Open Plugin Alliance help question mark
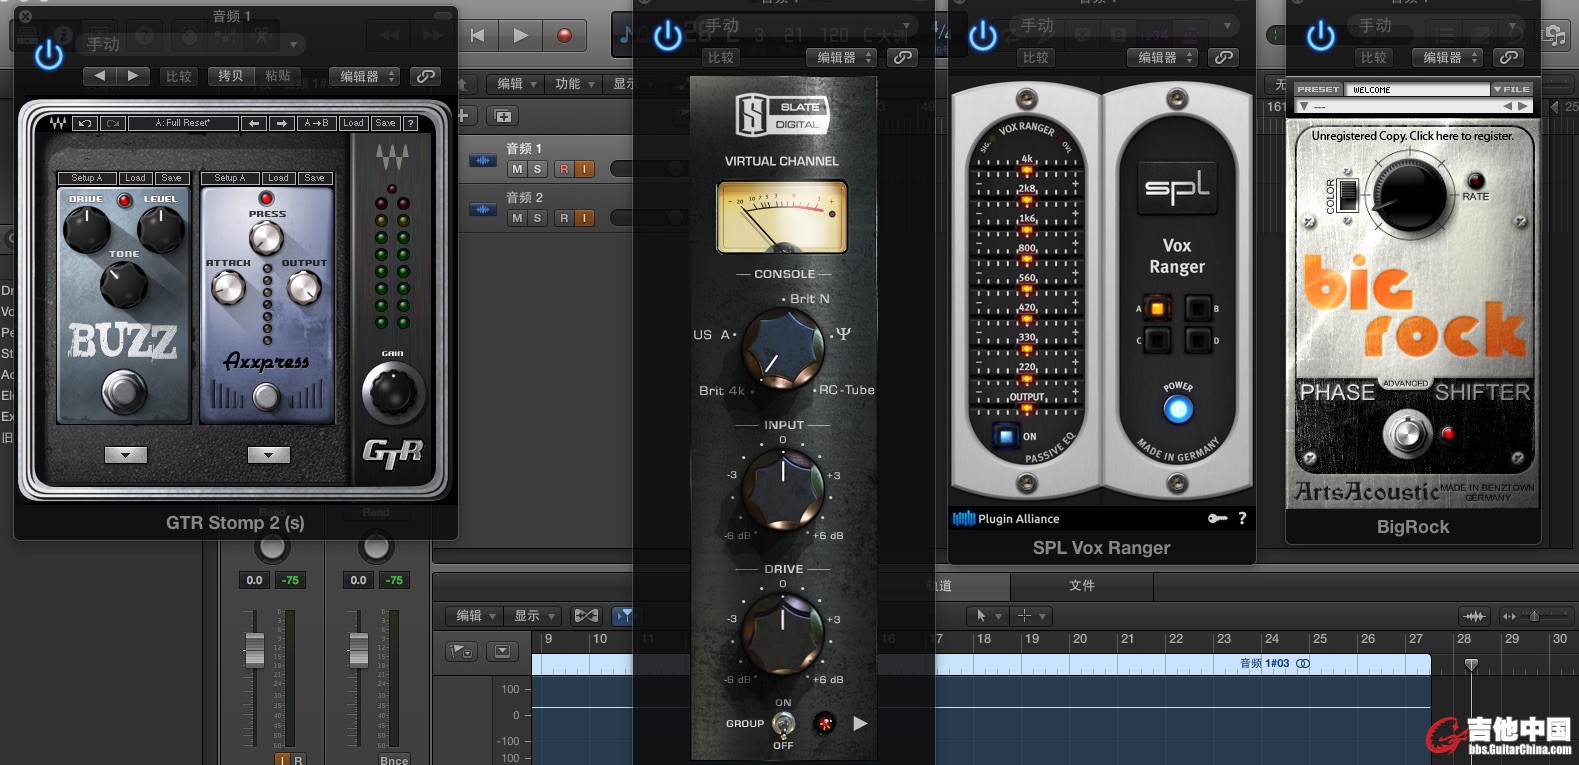Screen dimensions: 1579x765 coord(1242,518)
